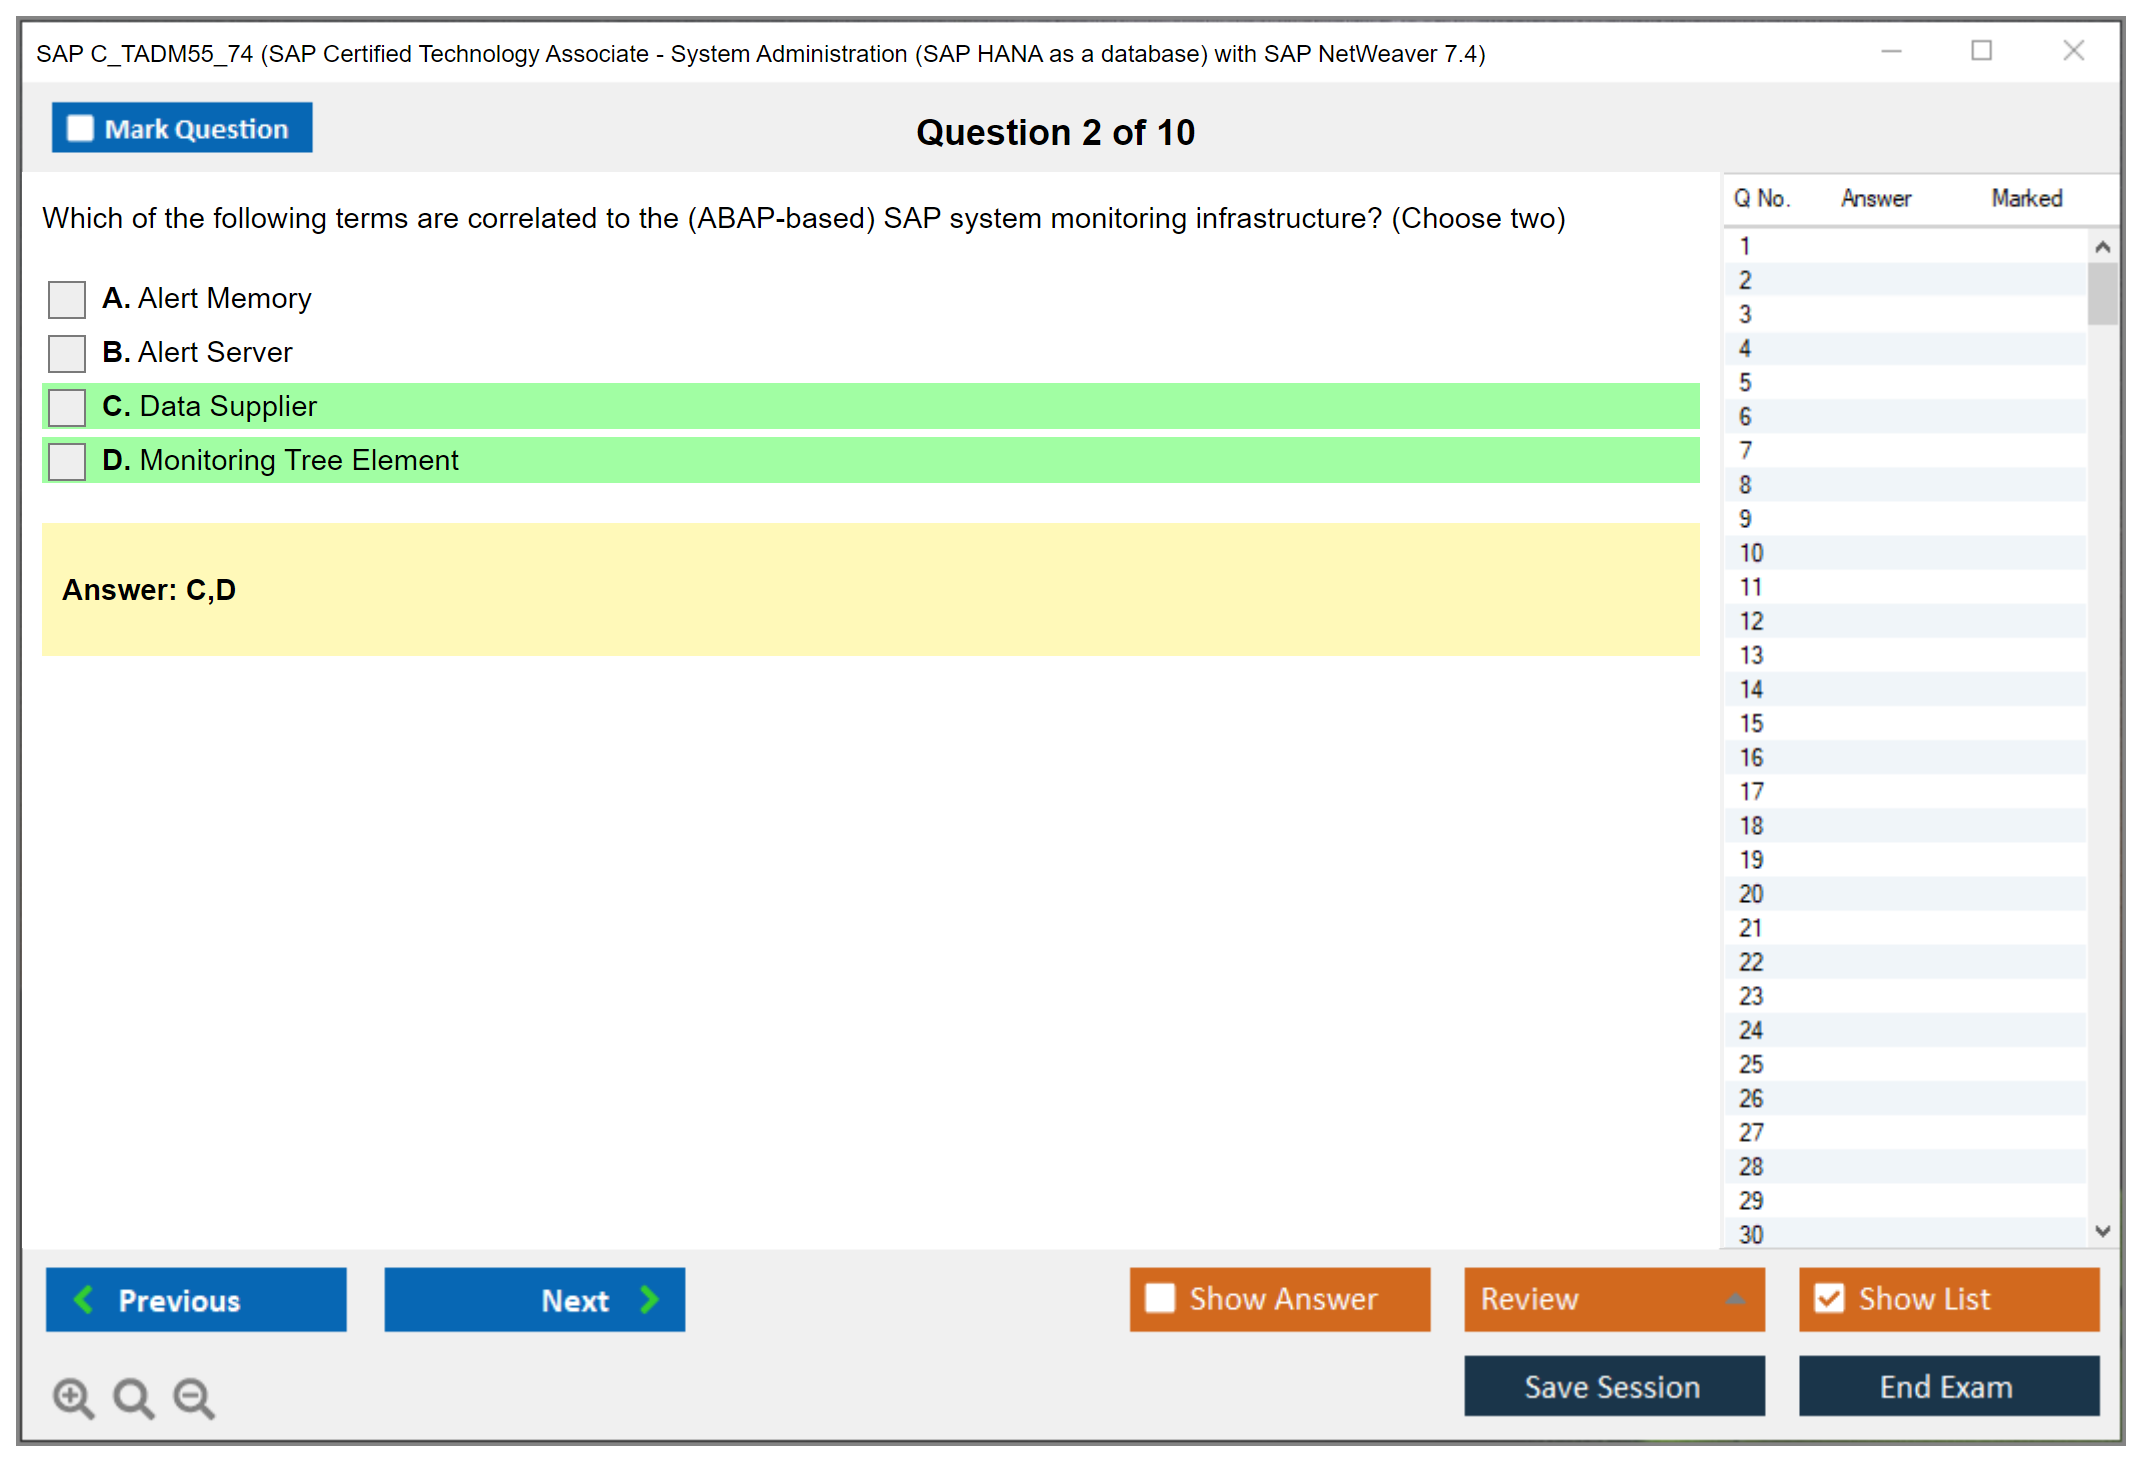
Task: Click the green left arrow on Previous
Action: (x=84, y=1299)
